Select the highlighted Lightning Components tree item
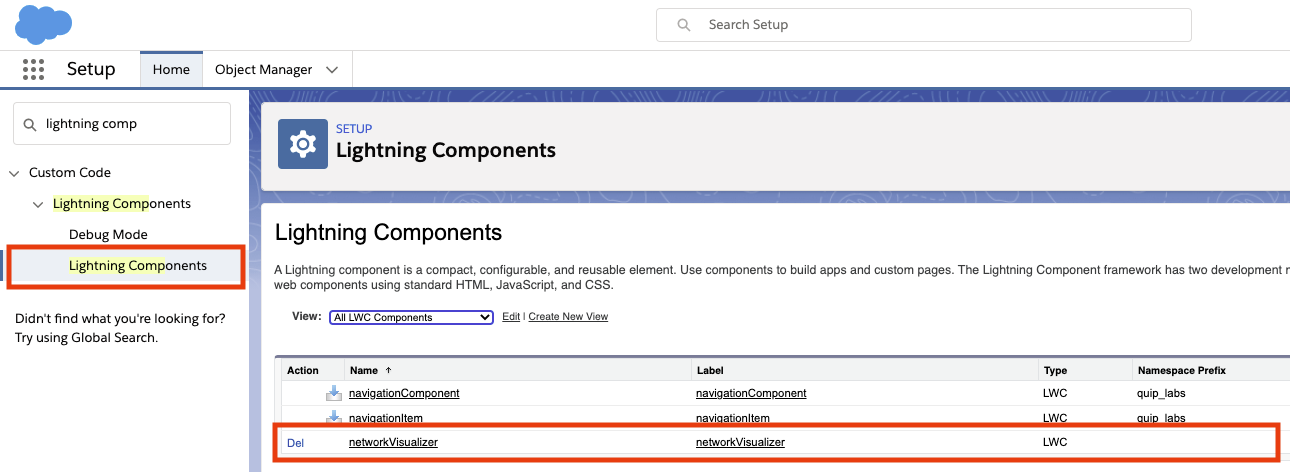This screenshot has width=1290, height=472. 138,265
